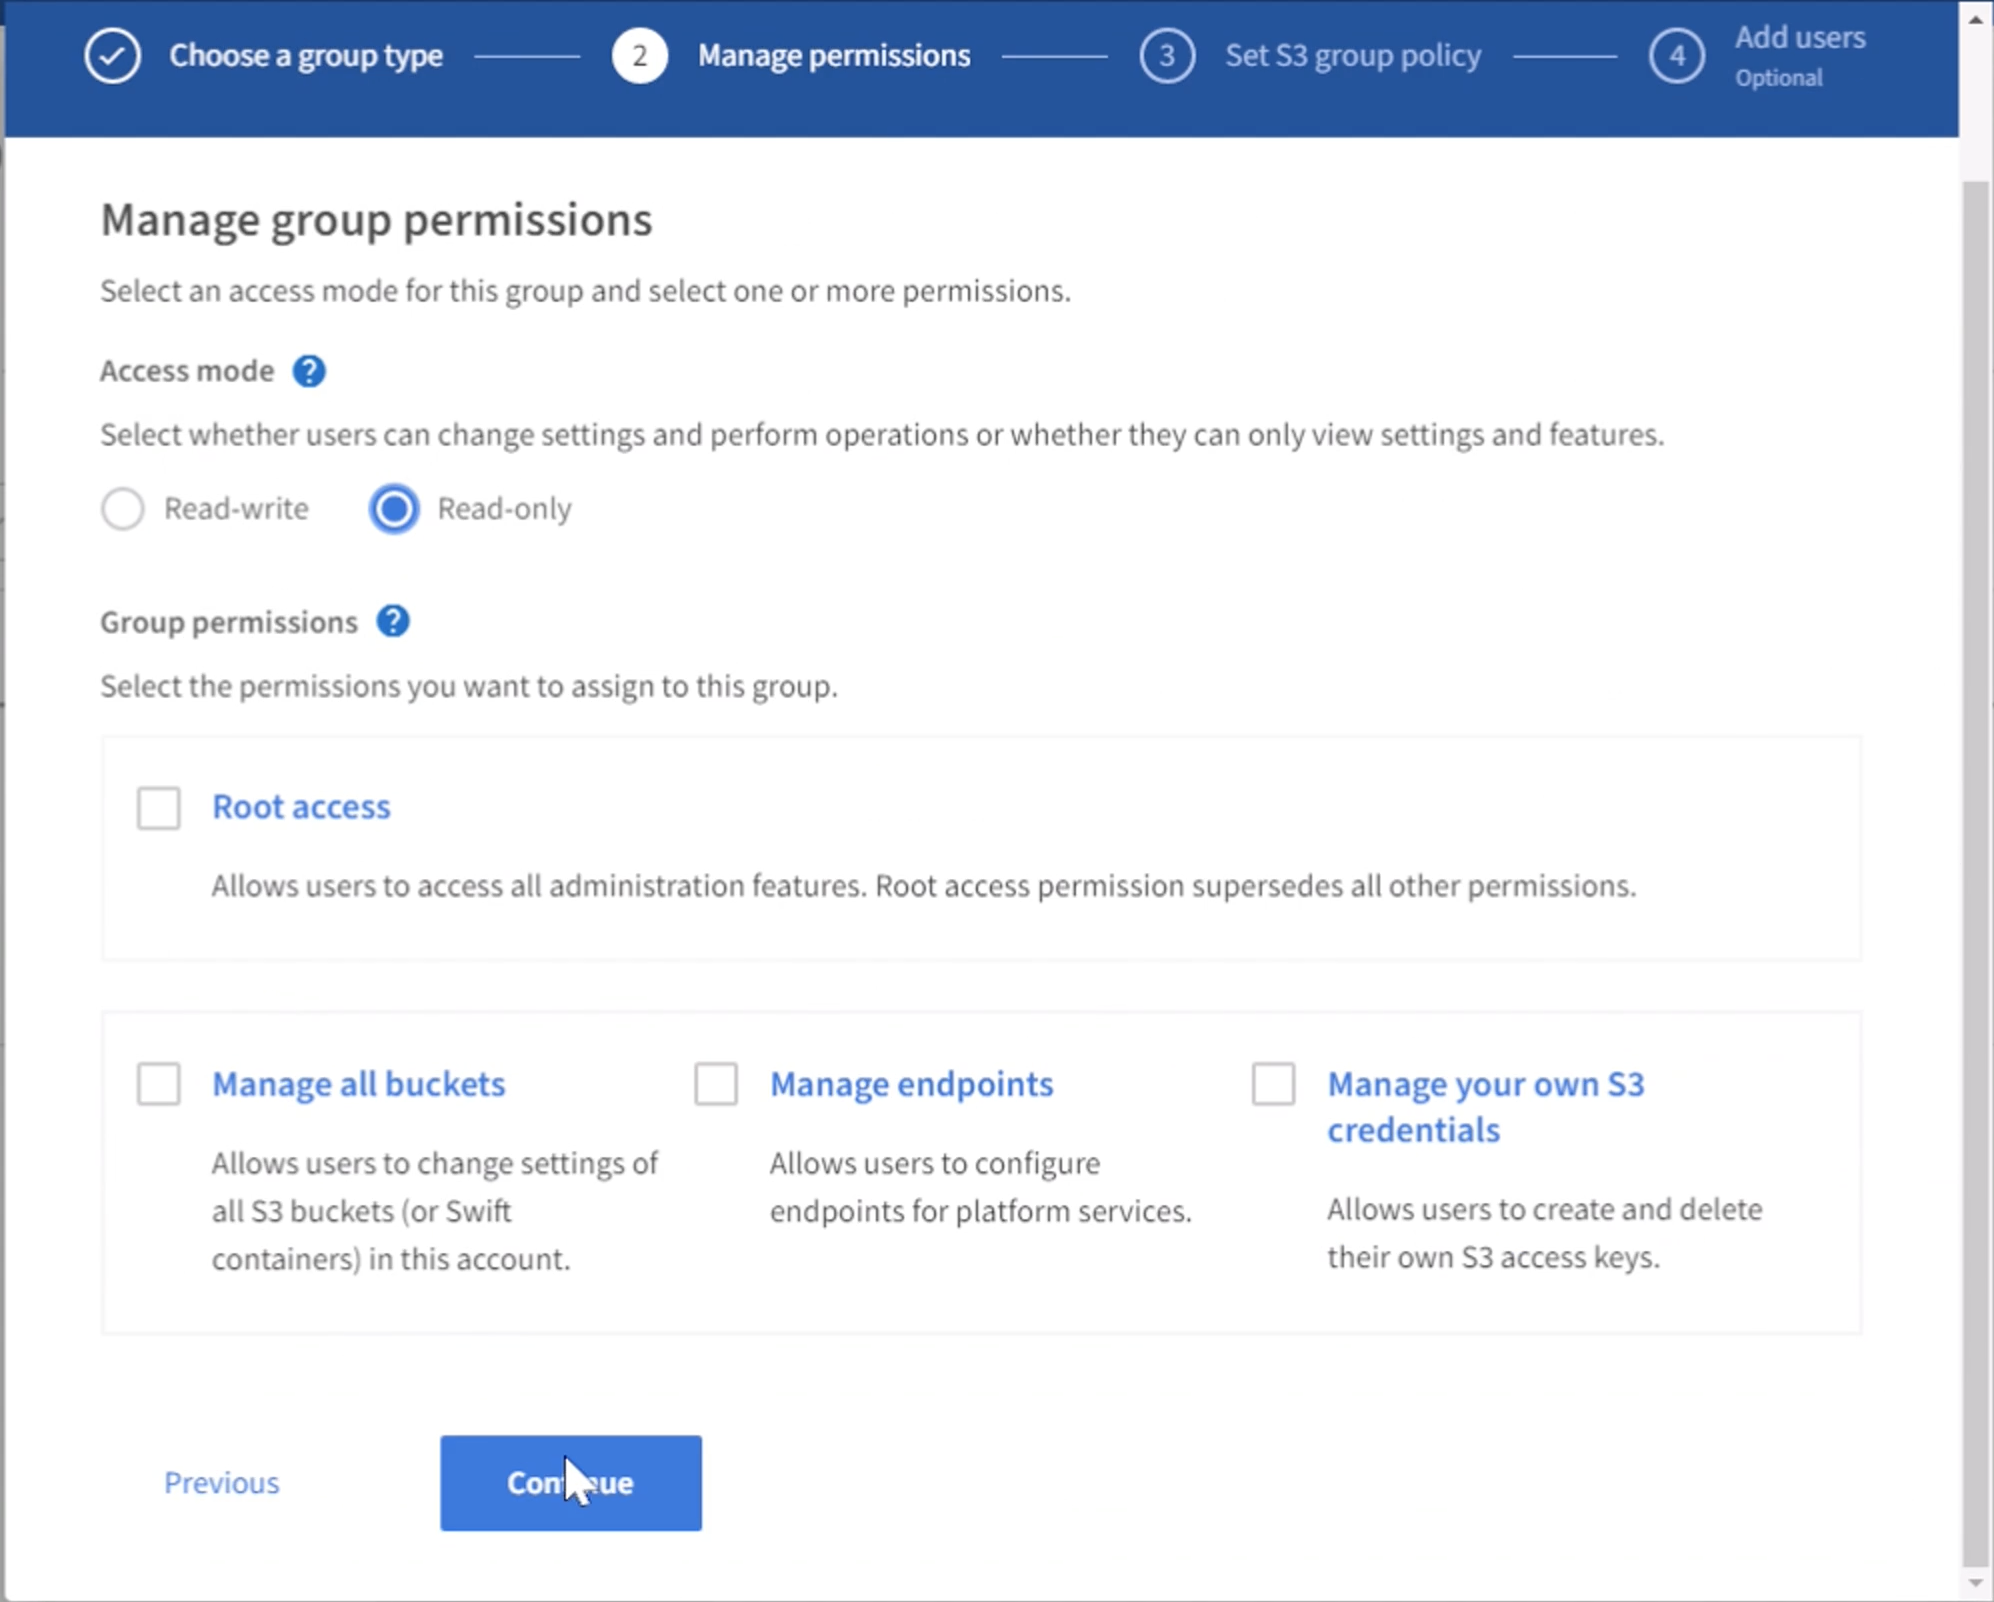Scroll down the permissions panel
1994x1602 pixels.
coord(1974,1584)
